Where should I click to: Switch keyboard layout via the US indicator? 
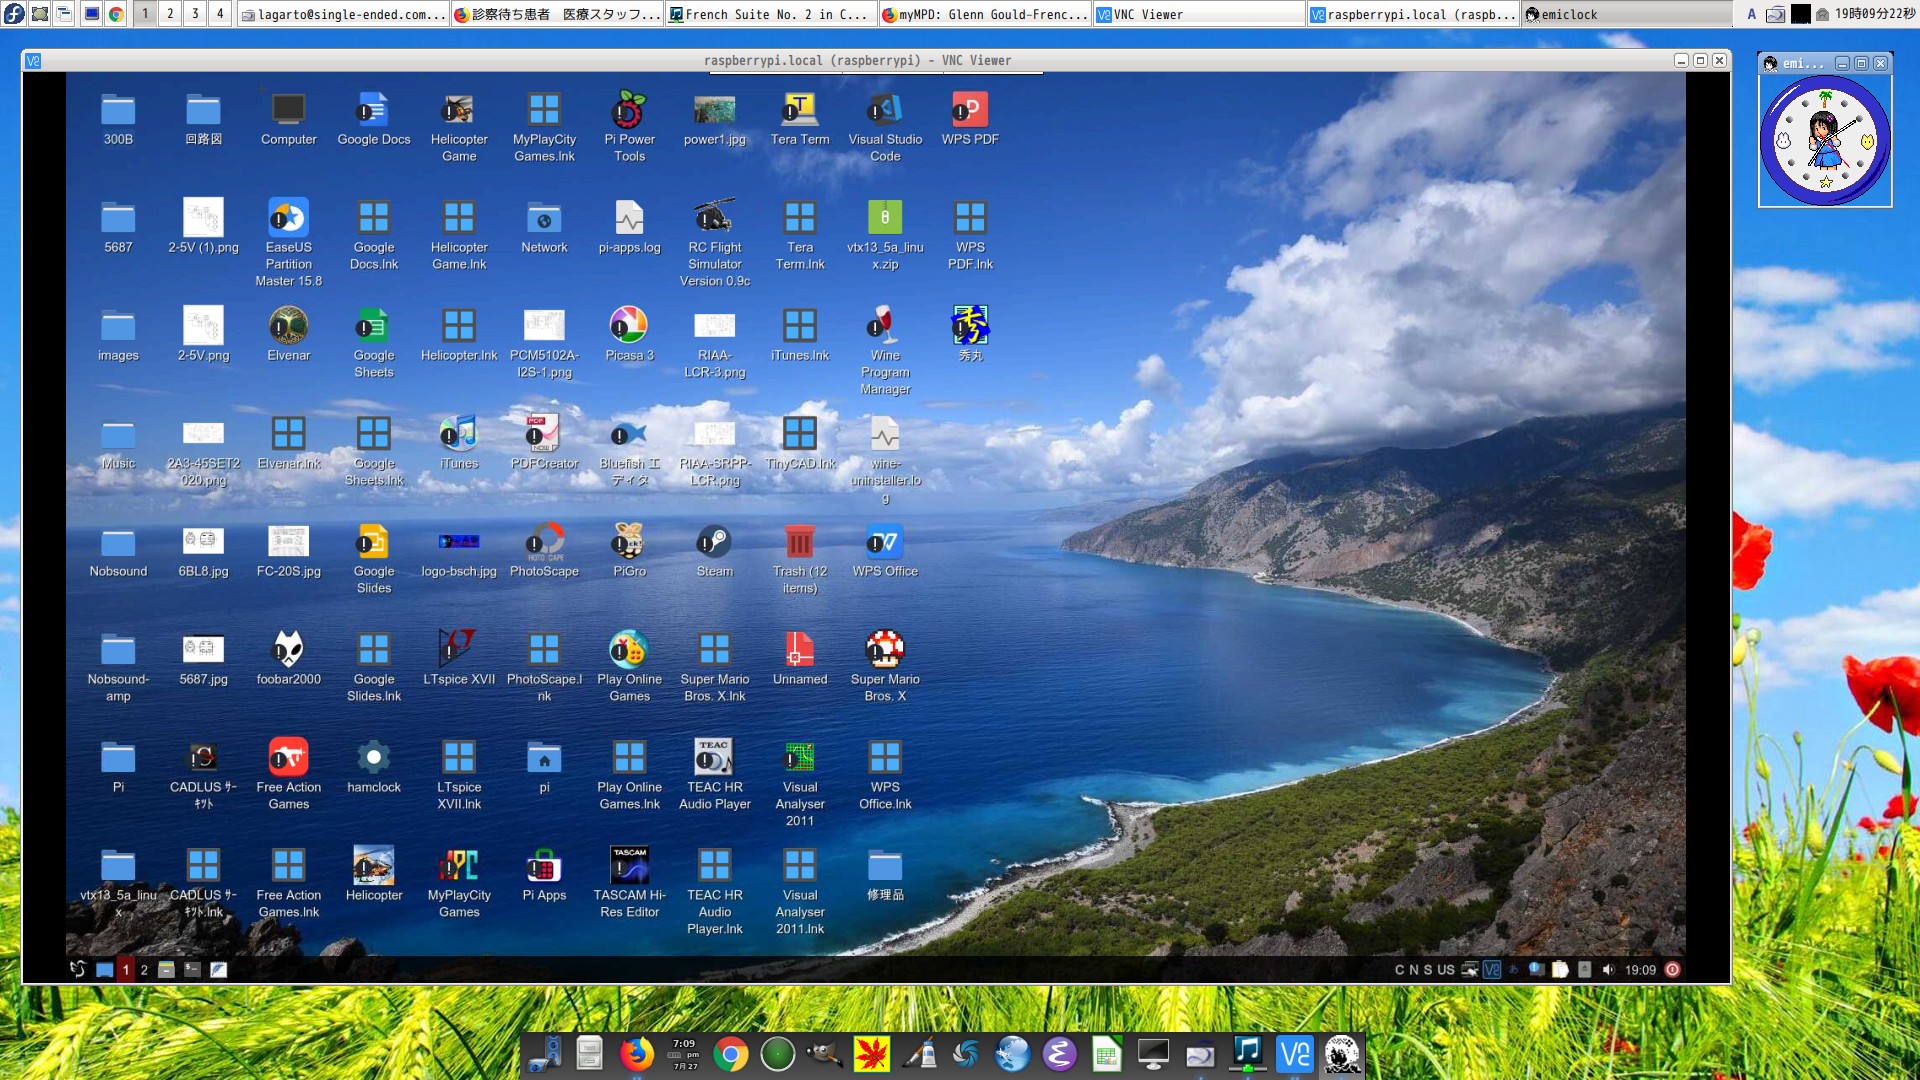tap(1444, 969)
